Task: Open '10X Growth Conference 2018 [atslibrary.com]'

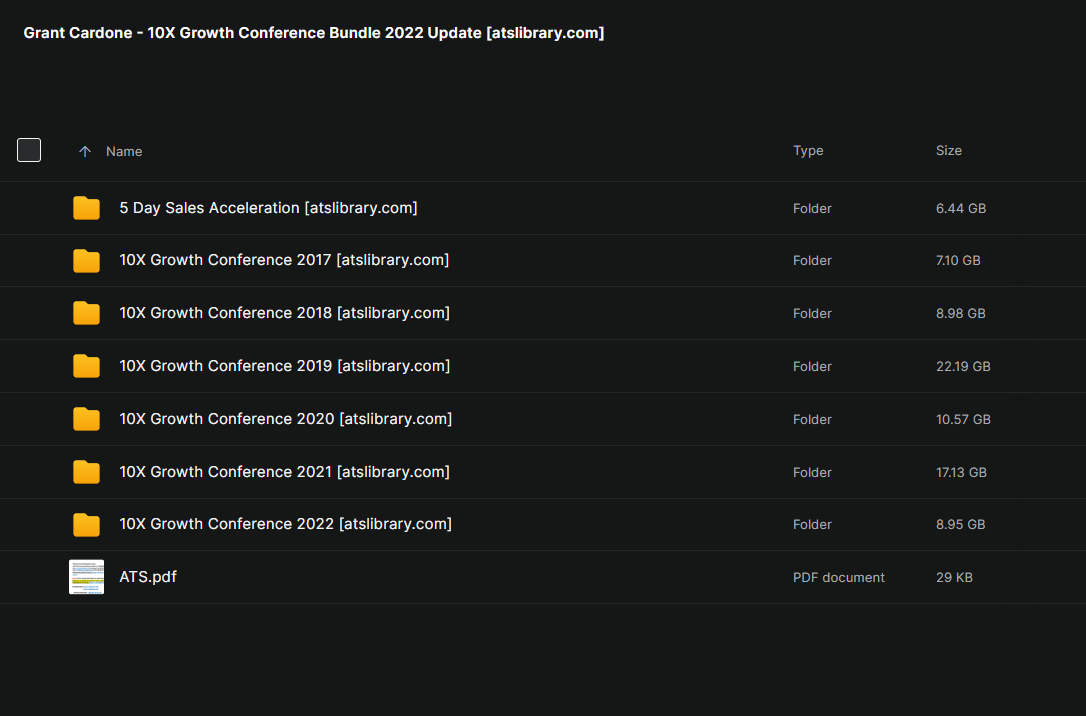Action: point(284,313)
